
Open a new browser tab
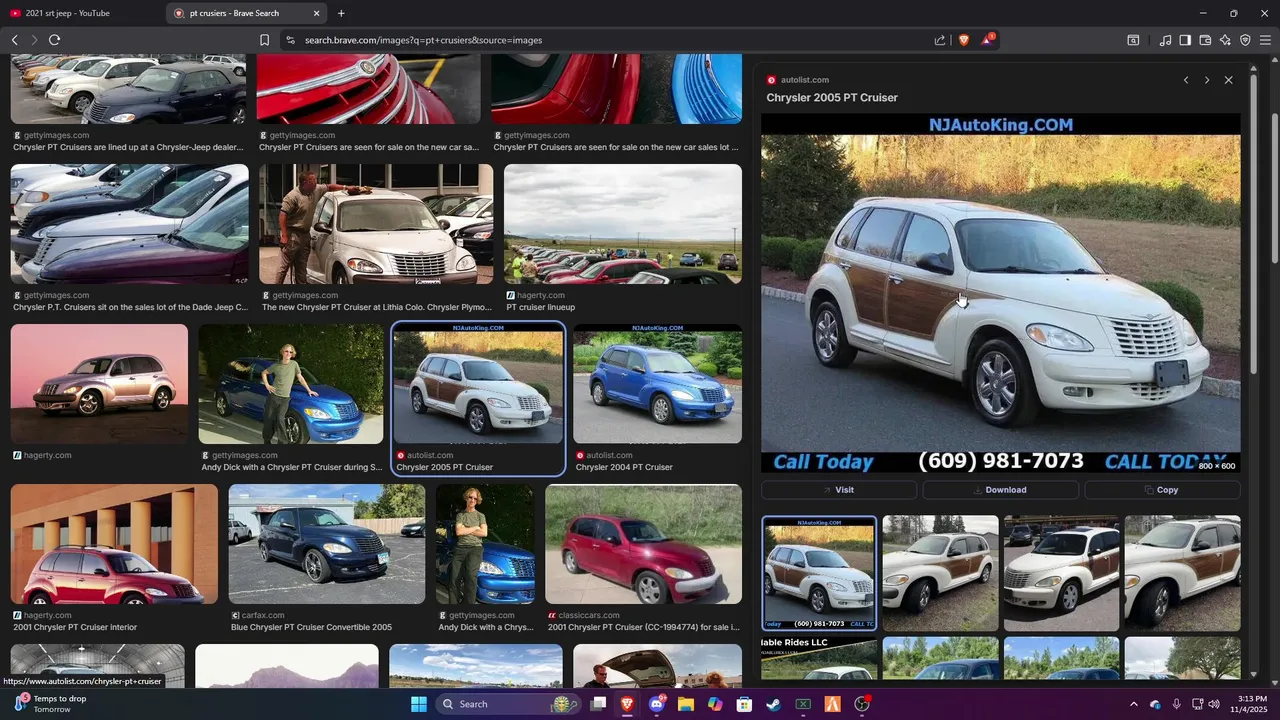[x=341, y=13]
